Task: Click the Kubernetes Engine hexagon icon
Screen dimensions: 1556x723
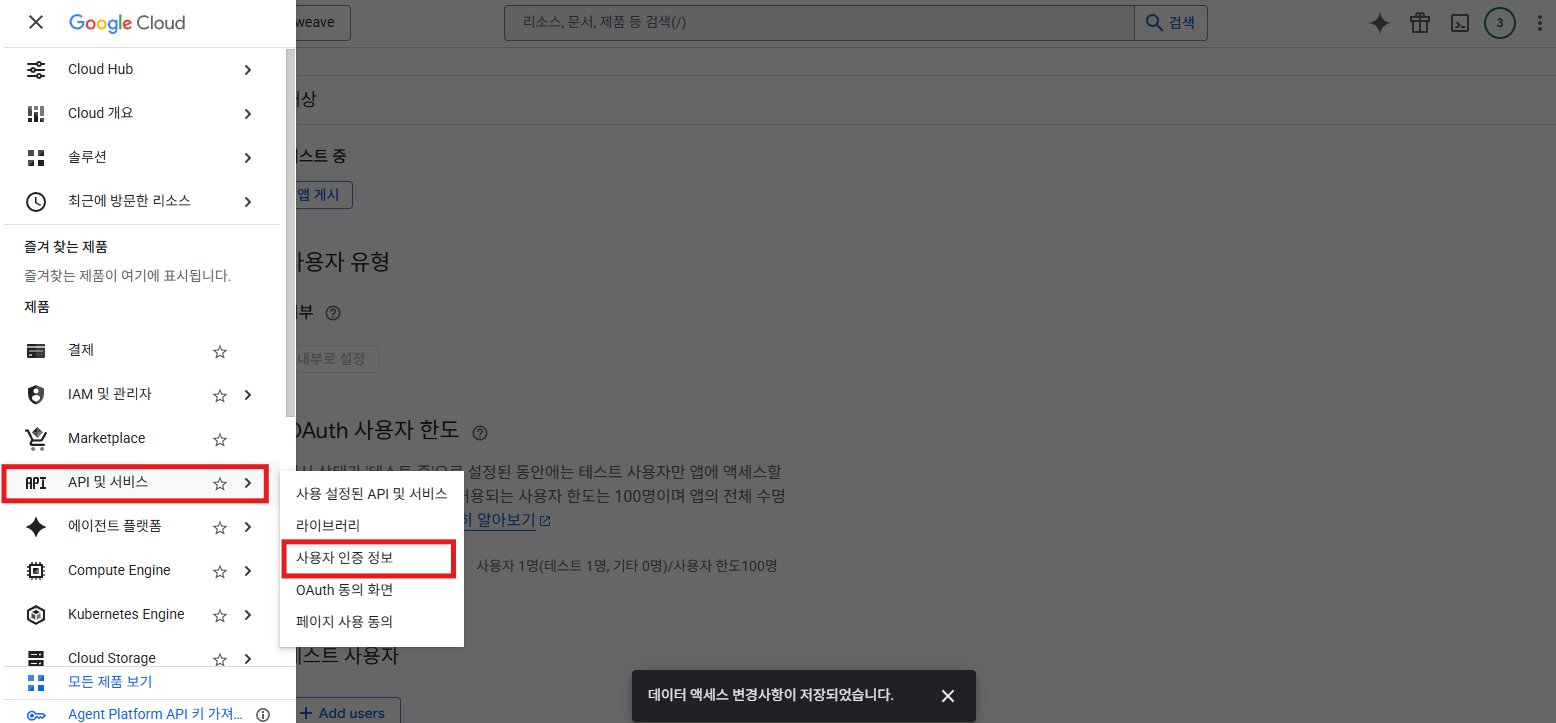Action: (x=36, y=615)
